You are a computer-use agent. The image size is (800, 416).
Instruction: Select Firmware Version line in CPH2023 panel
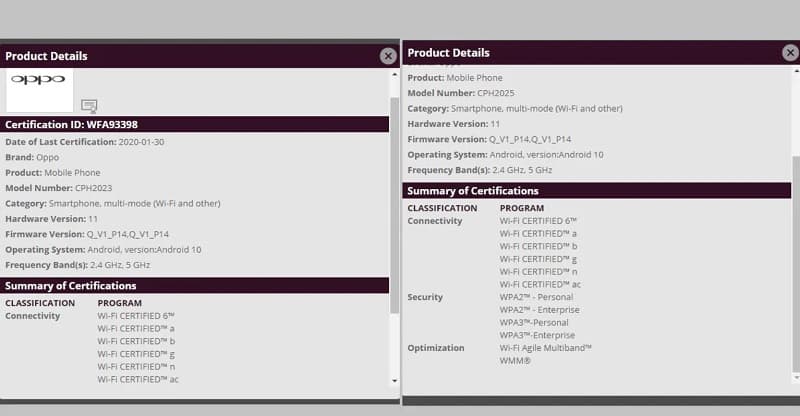click(x=87, y=234)
